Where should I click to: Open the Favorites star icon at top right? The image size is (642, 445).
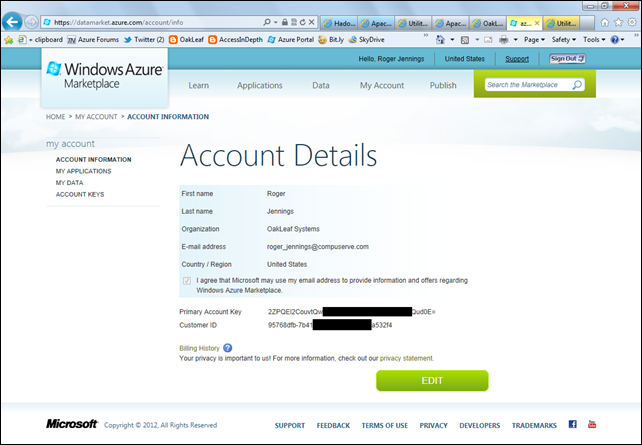[x=618, y=23]
